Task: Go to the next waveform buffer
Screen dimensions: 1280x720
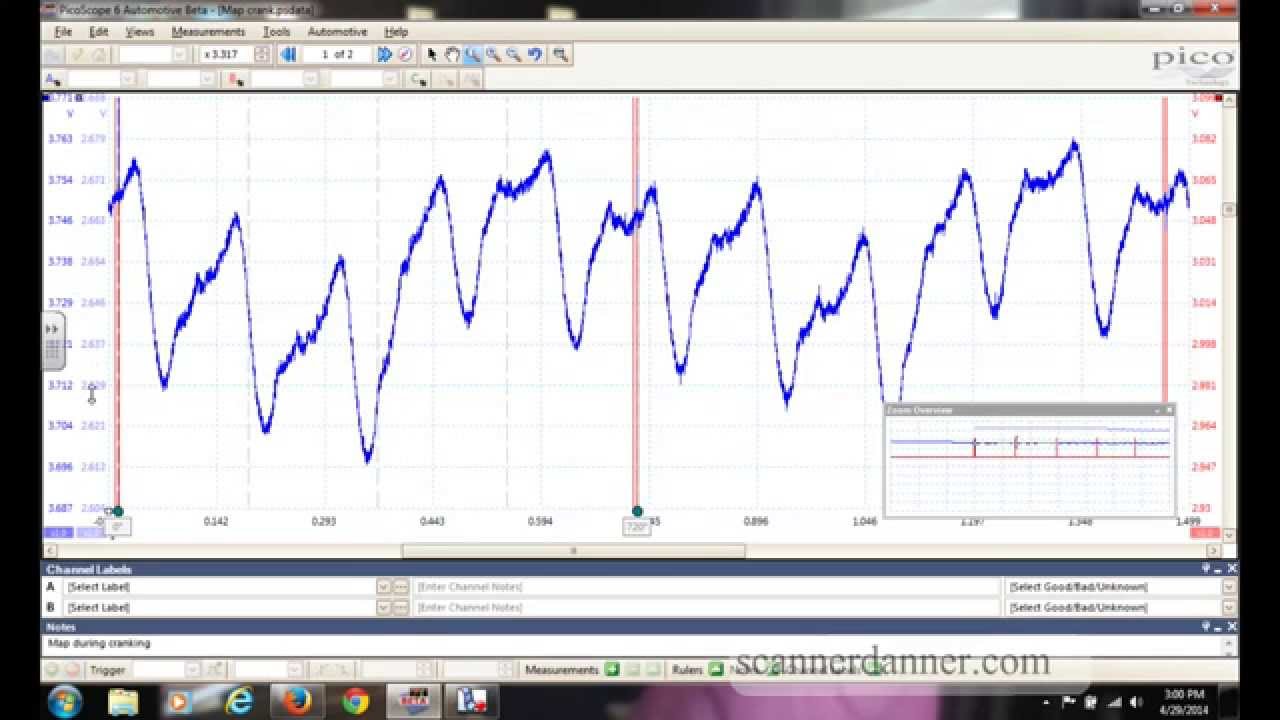Action: click(384, 55)
